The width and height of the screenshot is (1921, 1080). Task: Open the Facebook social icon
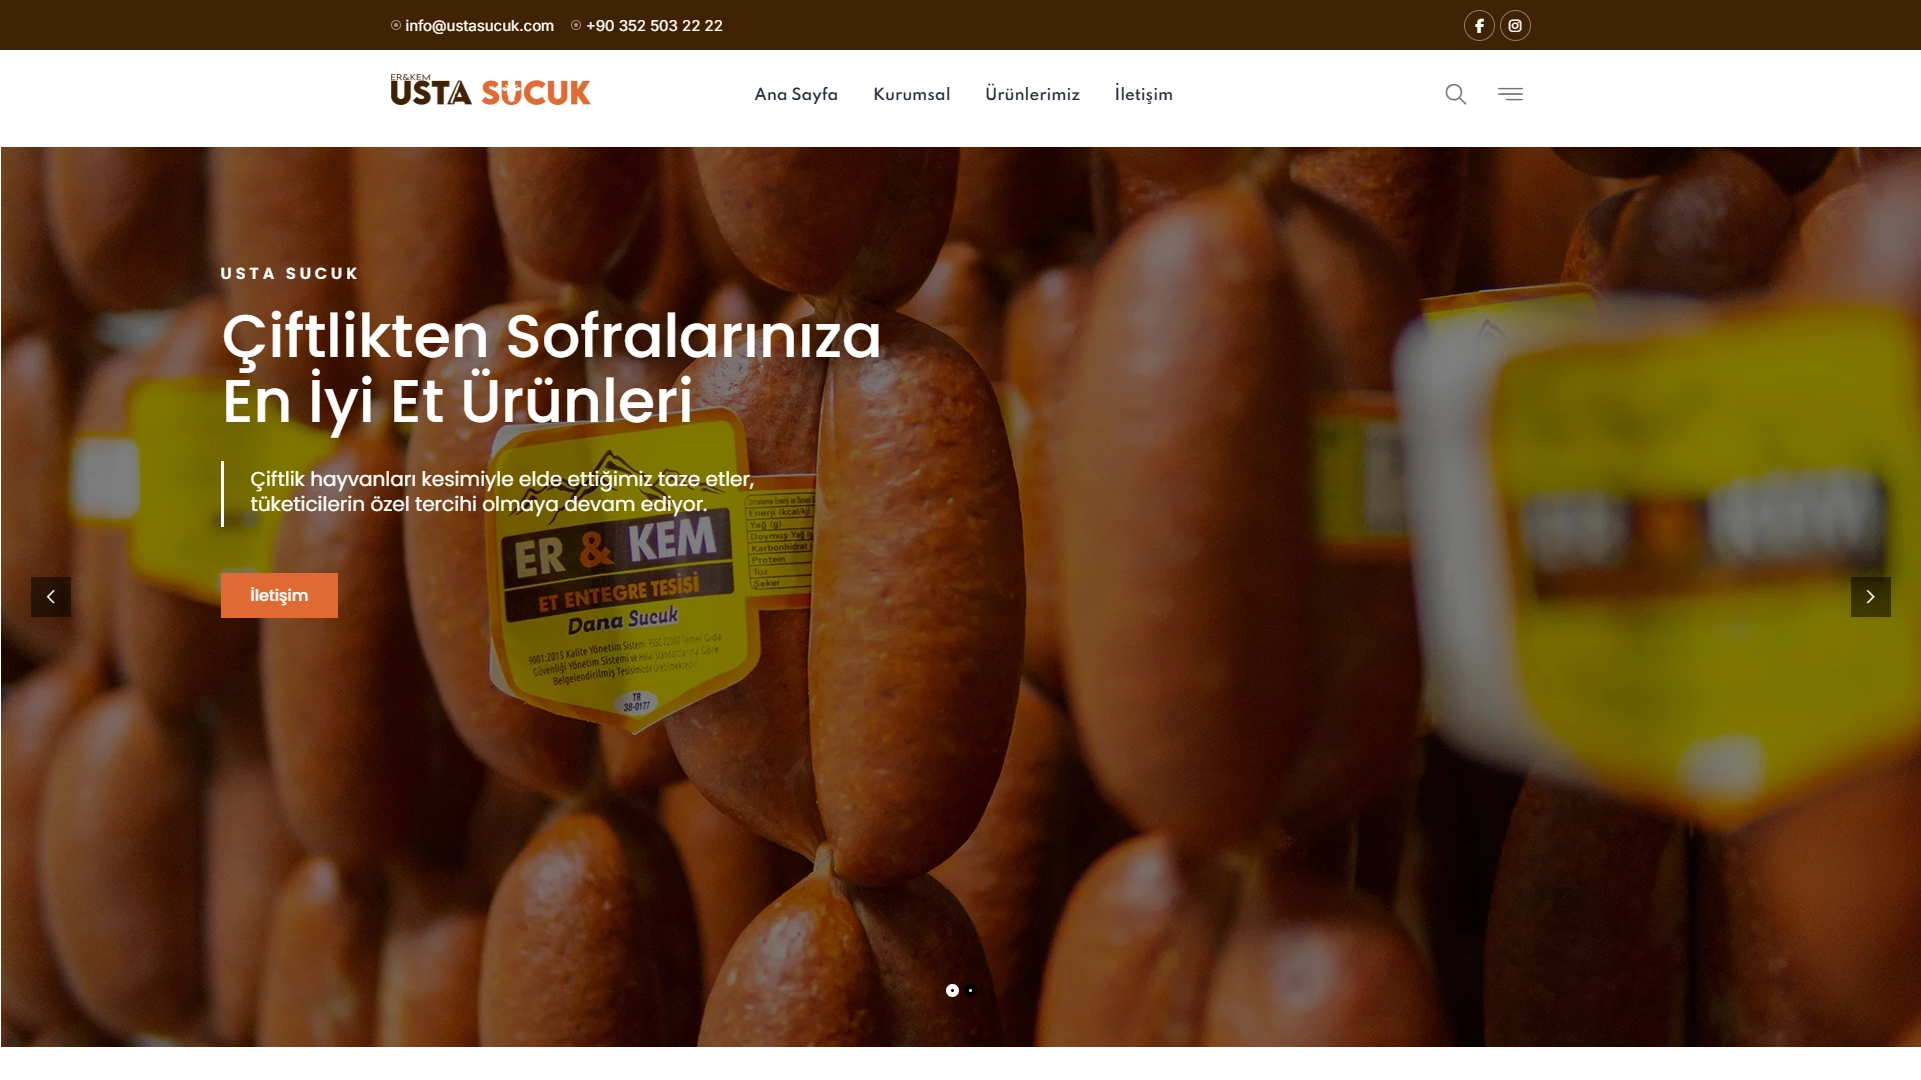coord(1479,26)
